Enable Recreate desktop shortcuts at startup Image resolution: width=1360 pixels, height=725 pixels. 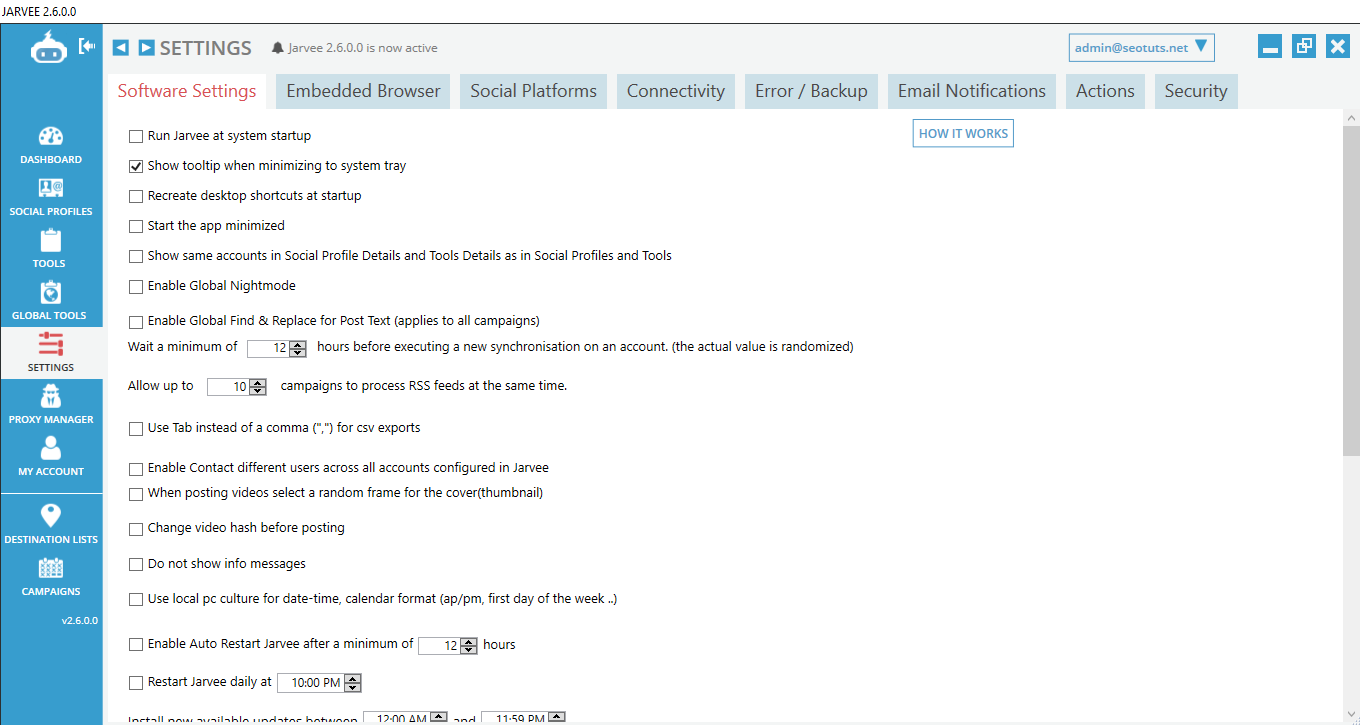(136, 196)
